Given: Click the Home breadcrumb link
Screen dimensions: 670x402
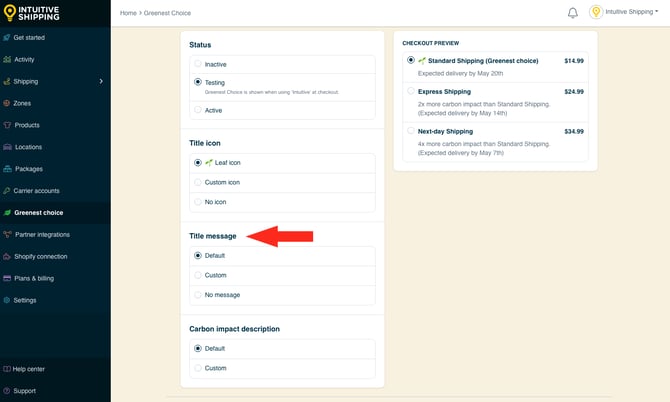Looking at the screenshot, I should 128,13.
